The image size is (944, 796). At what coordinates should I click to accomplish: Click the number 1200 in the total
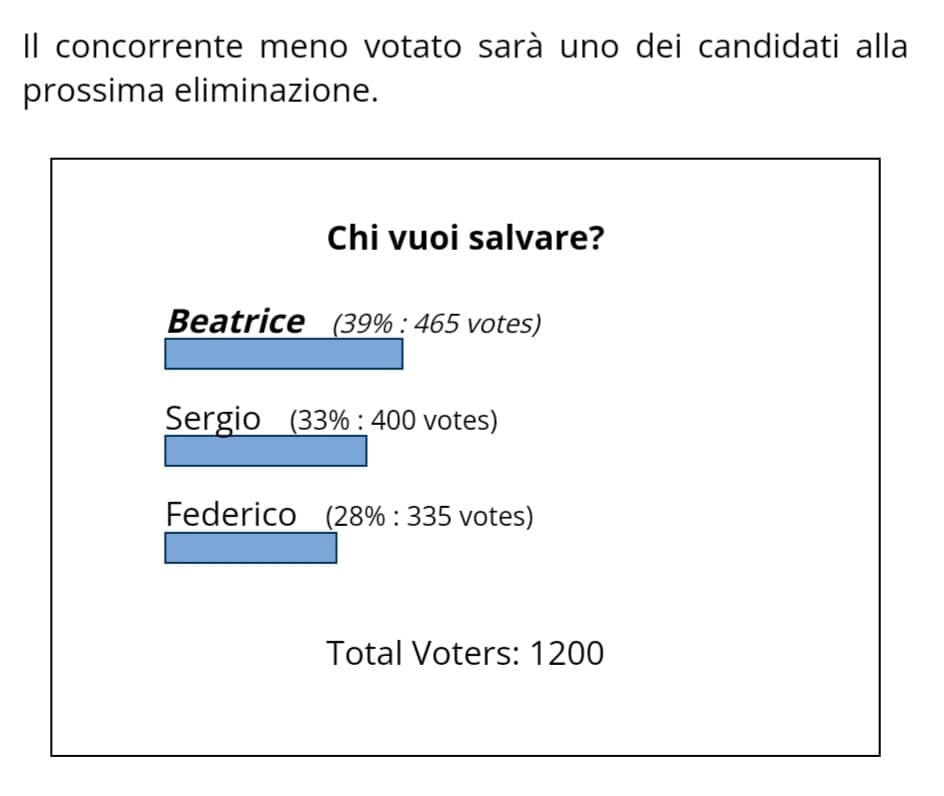pyautogui.click(x=567, y=653)
